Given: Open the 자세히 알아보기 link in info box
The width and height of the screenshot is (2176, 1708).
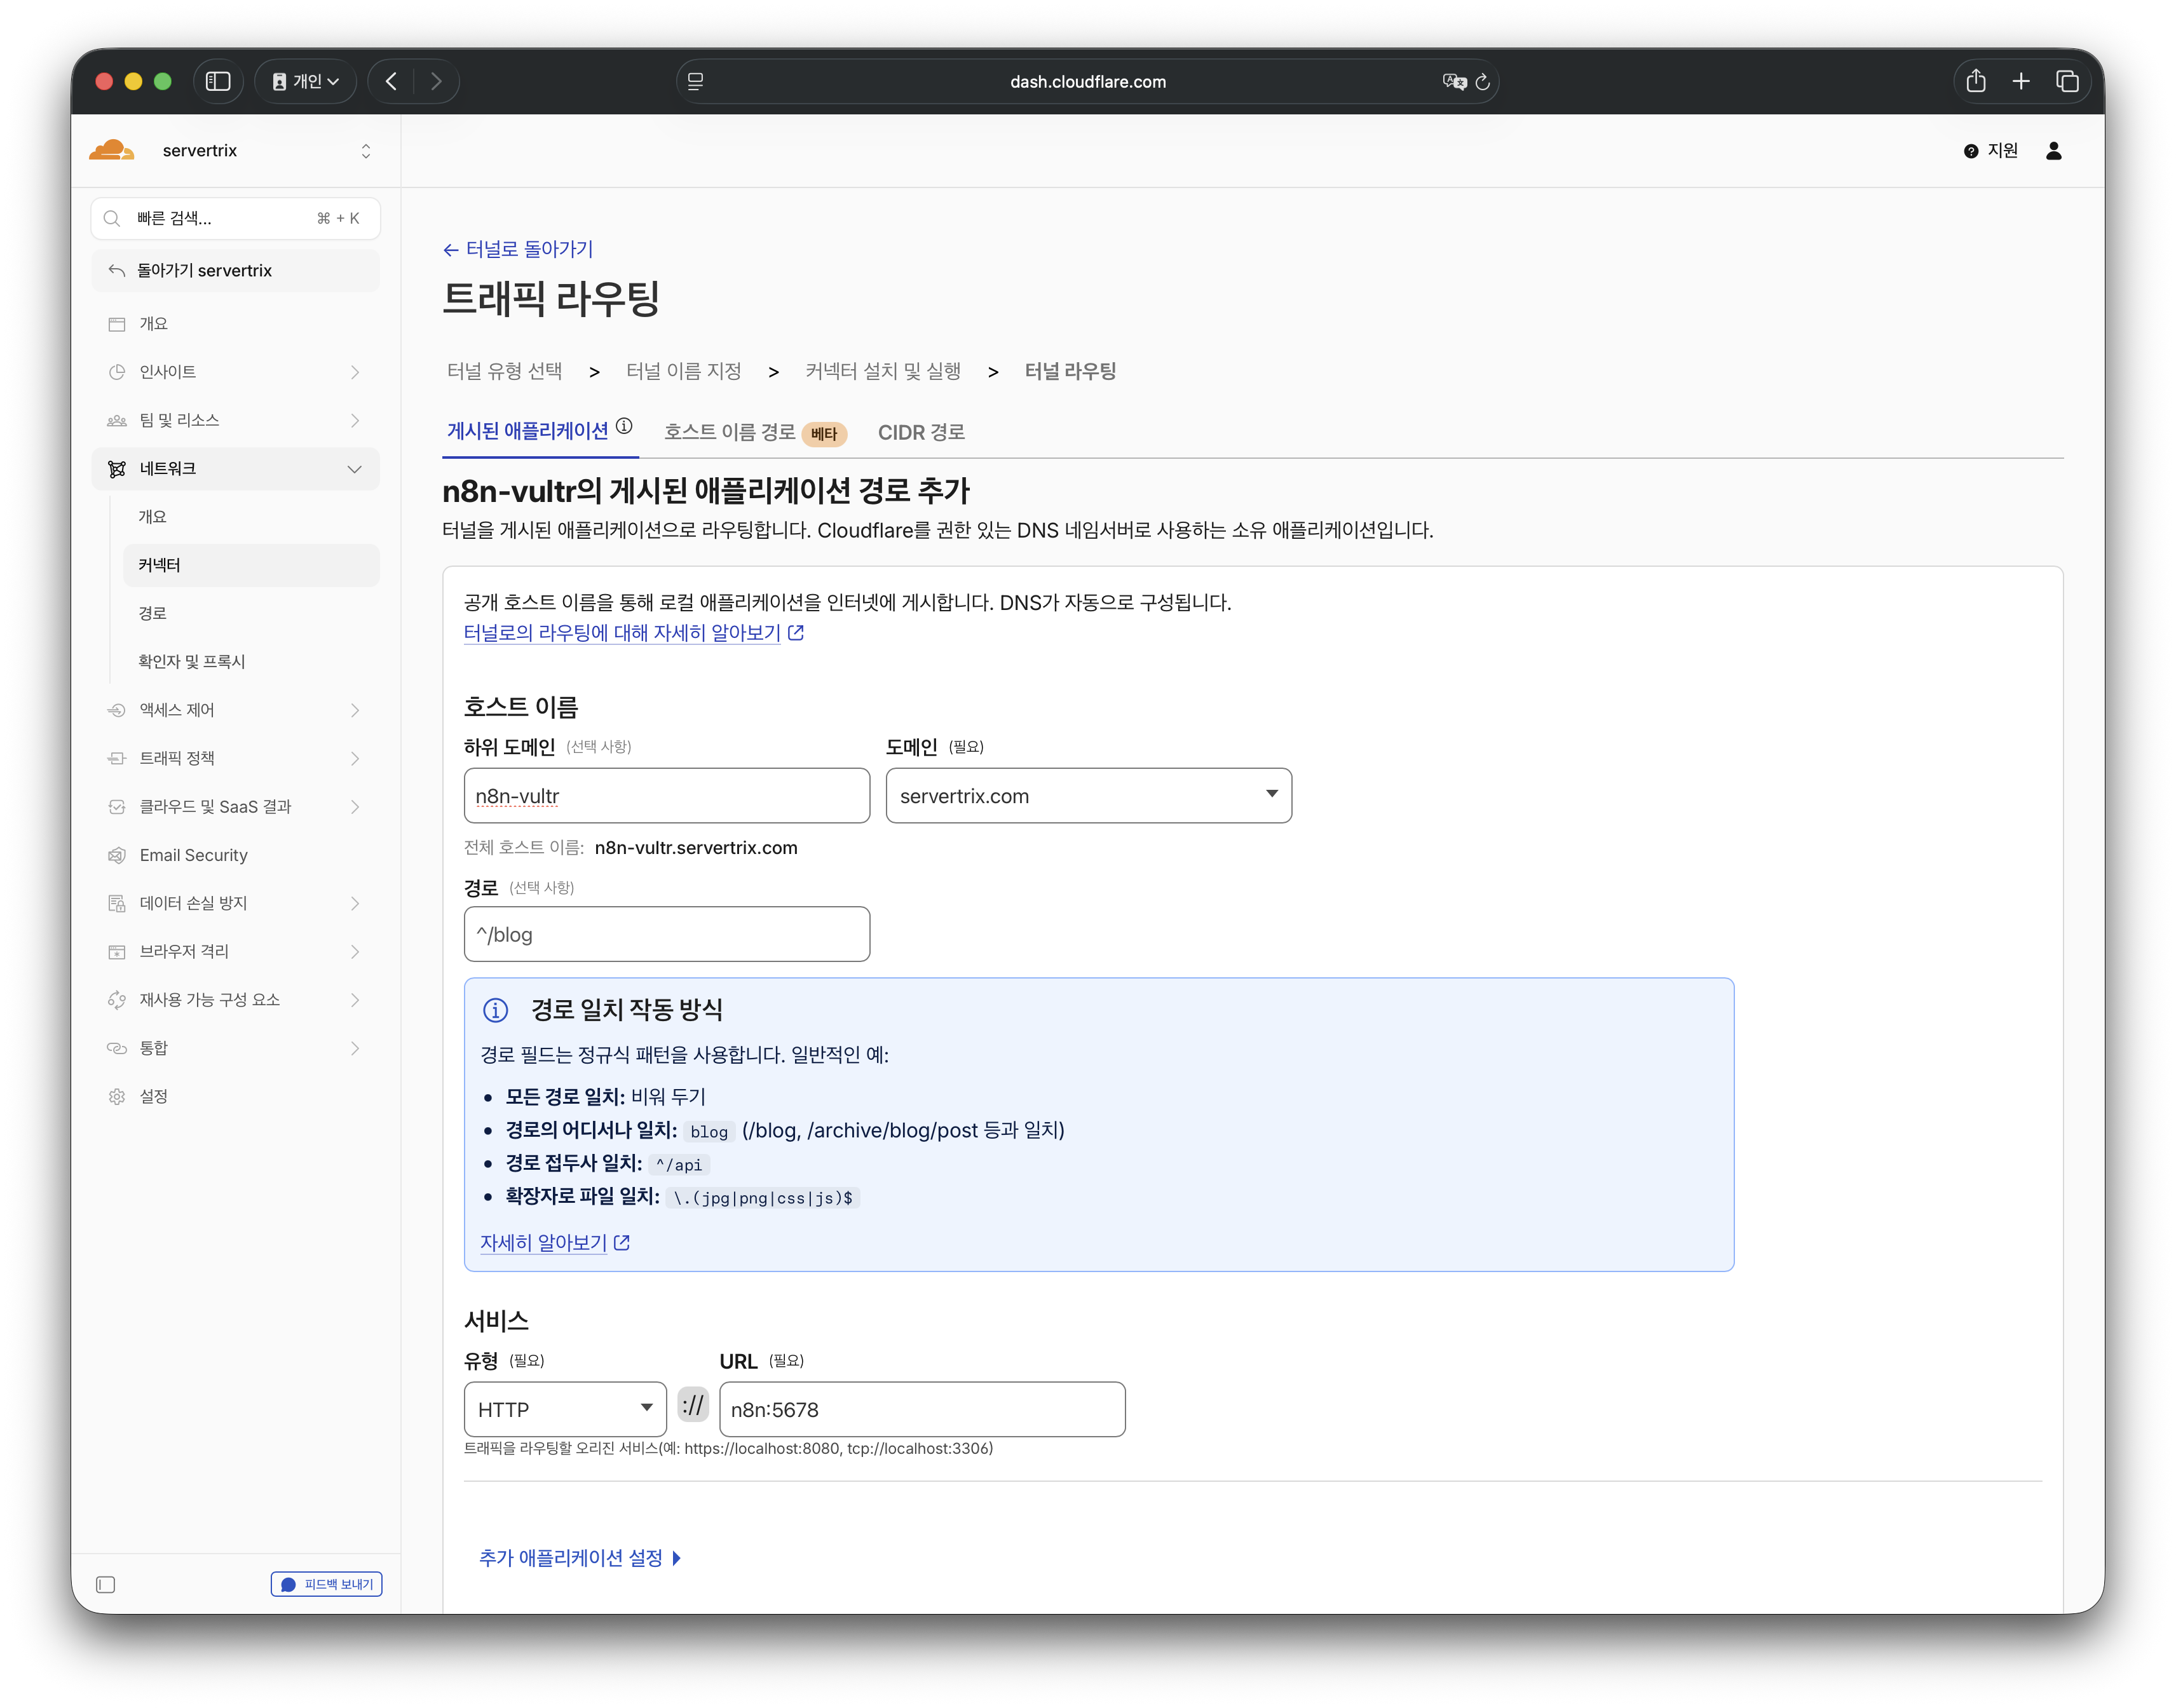Looking at the screenshot, I should point(555,1242).
